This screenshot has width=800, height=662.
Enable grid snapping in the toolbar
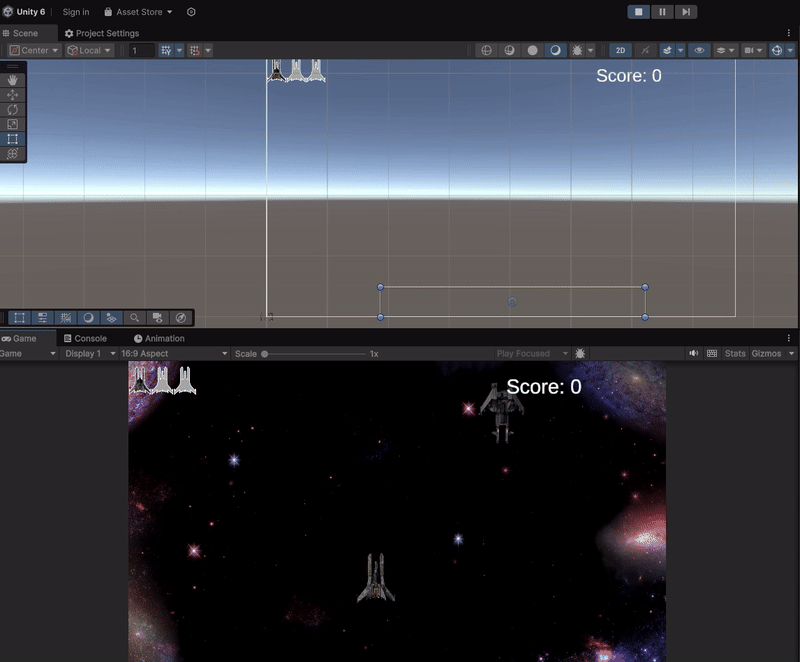(x=192, y=50)
